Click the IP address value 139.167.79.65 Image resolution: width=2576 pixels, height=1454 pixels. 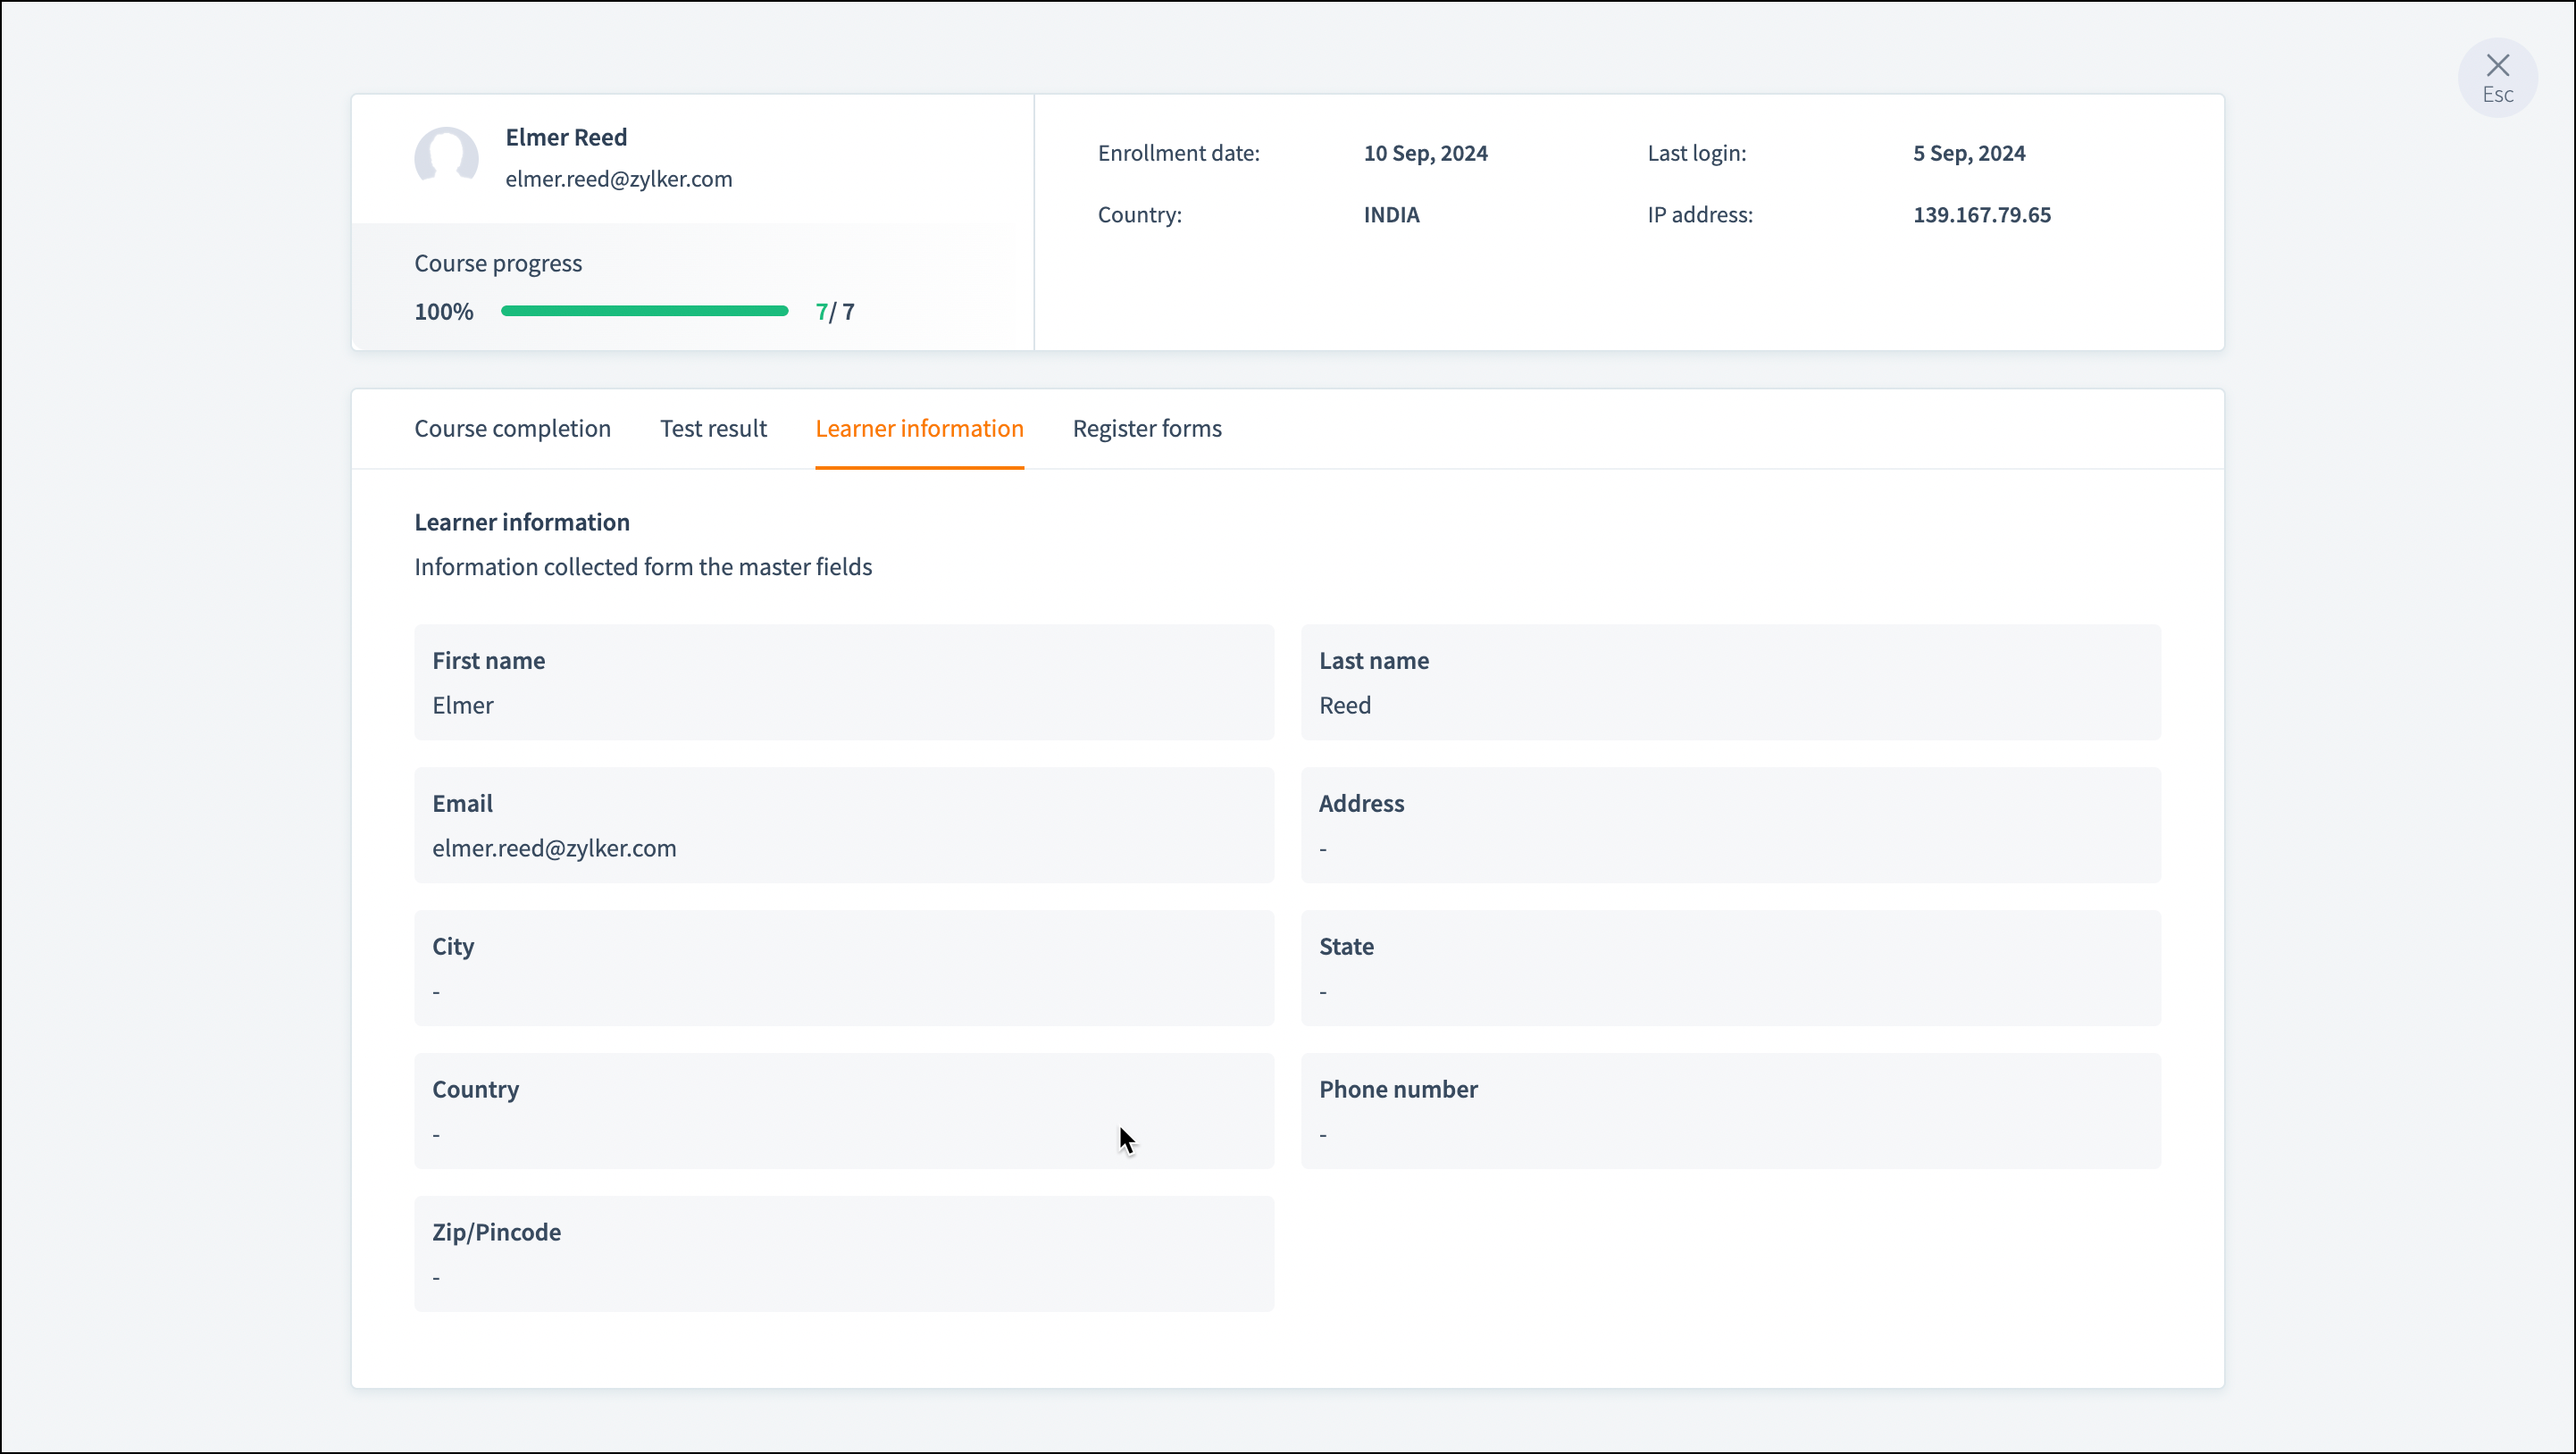[1981, 215]
